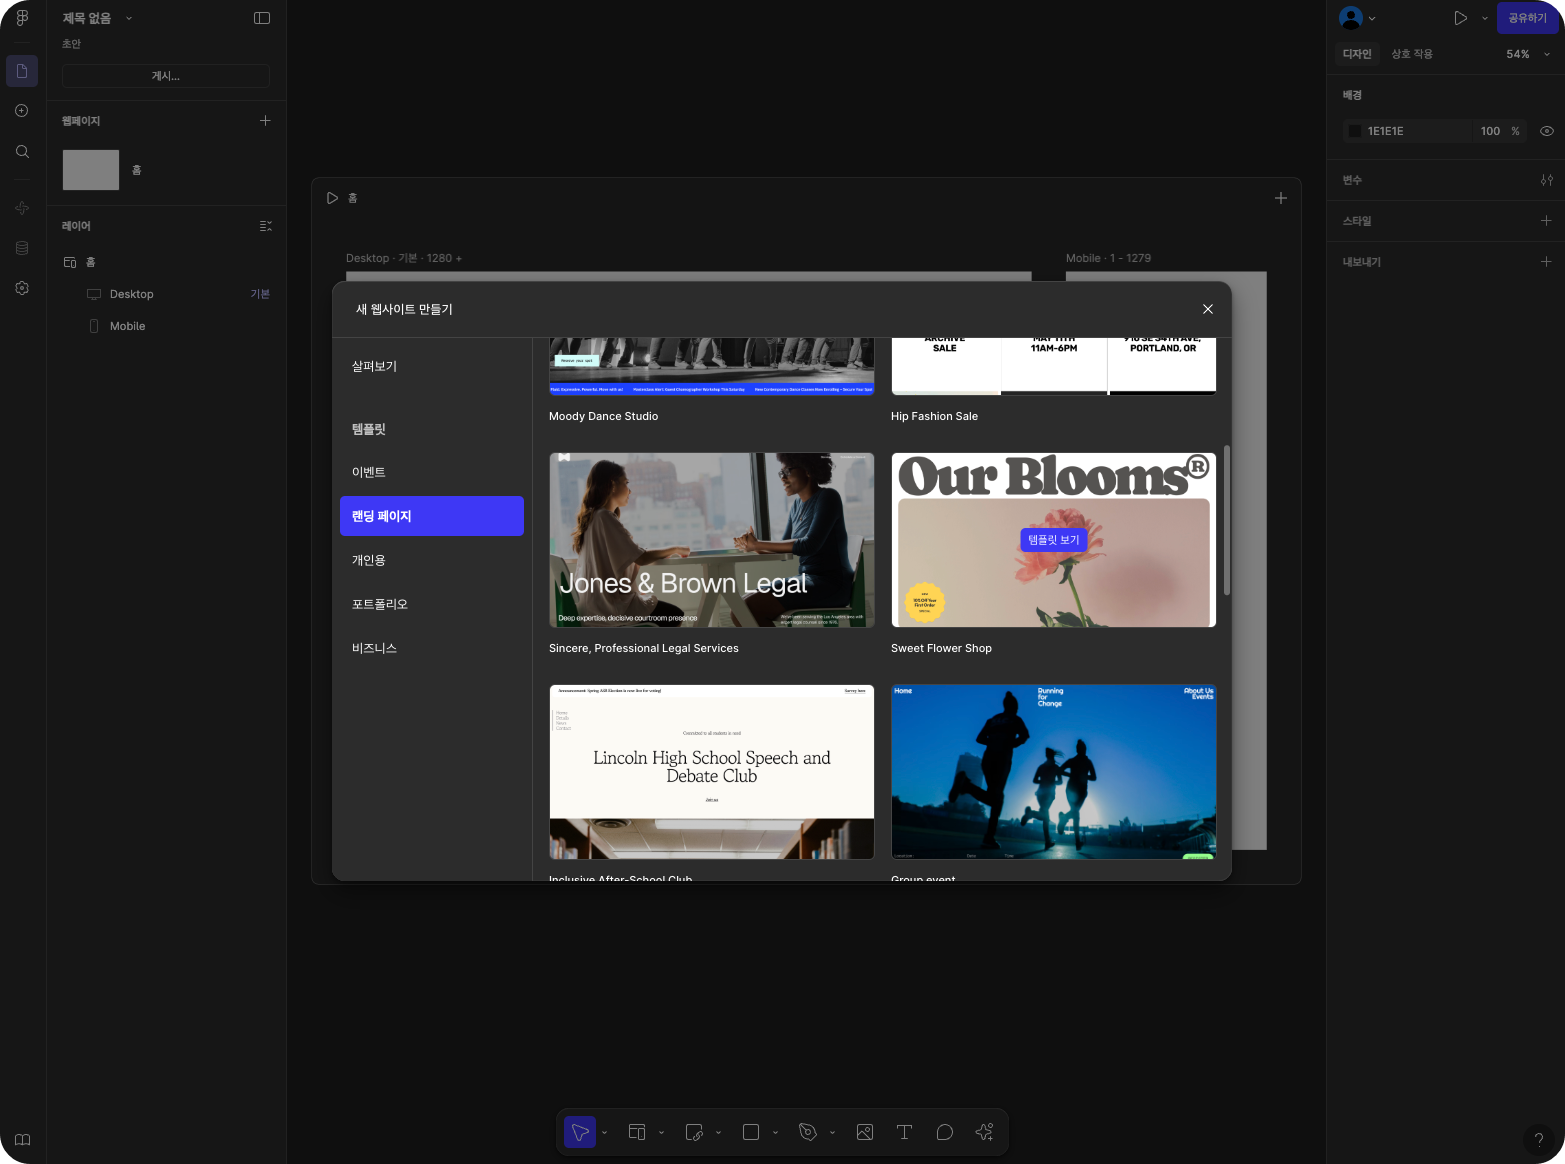Screen dimensions: 1565x1164
Task: Open the Insert block options chevron
Action: (718, 1133)
